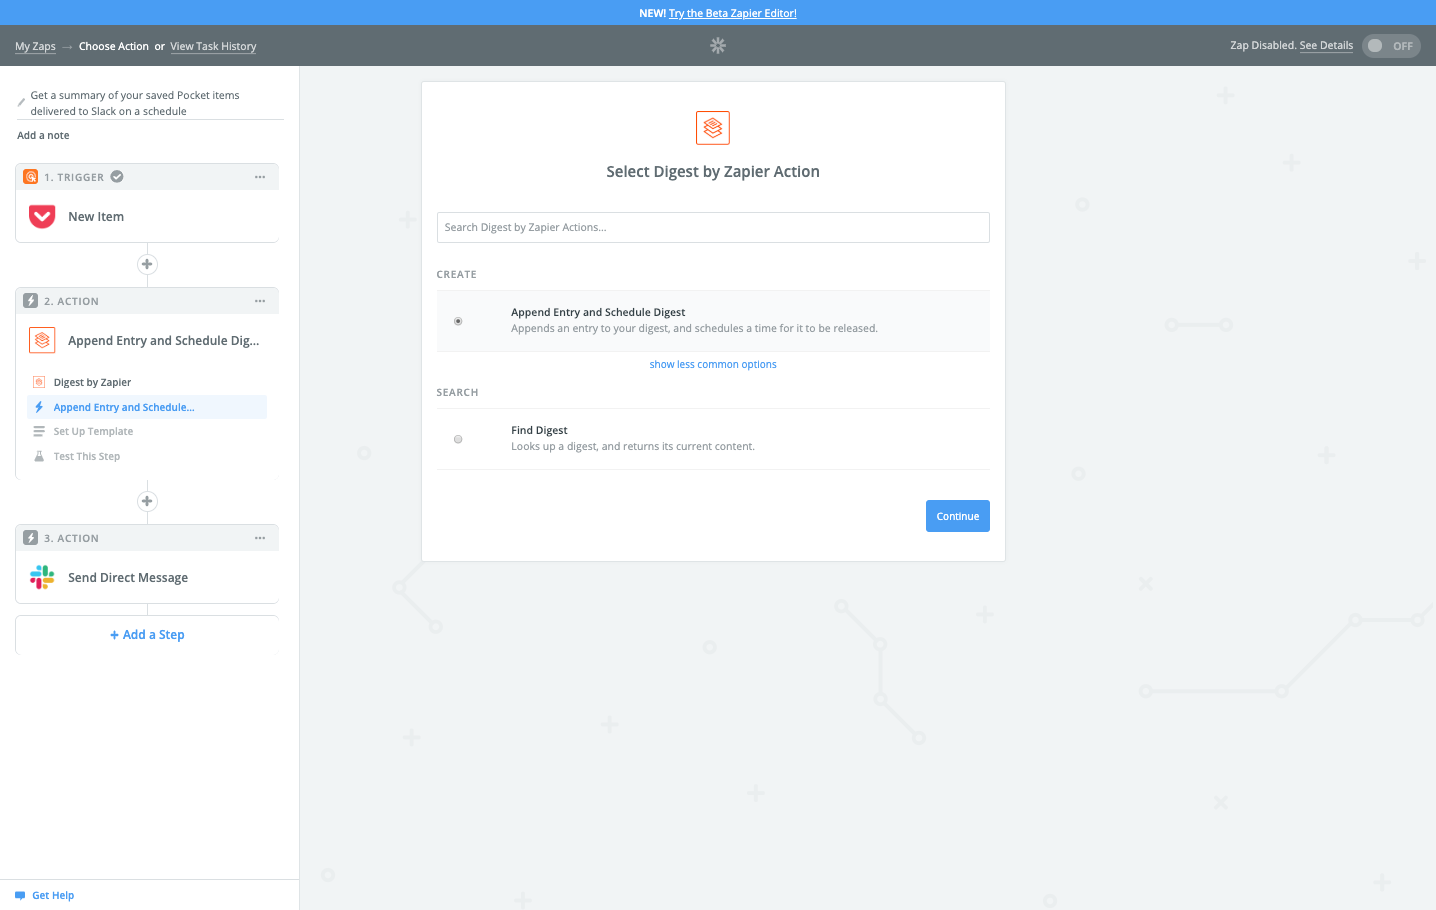Click the 1. TRIGGER label
The height and width of the screenshot is (910, 1436).
click(74, 178)
